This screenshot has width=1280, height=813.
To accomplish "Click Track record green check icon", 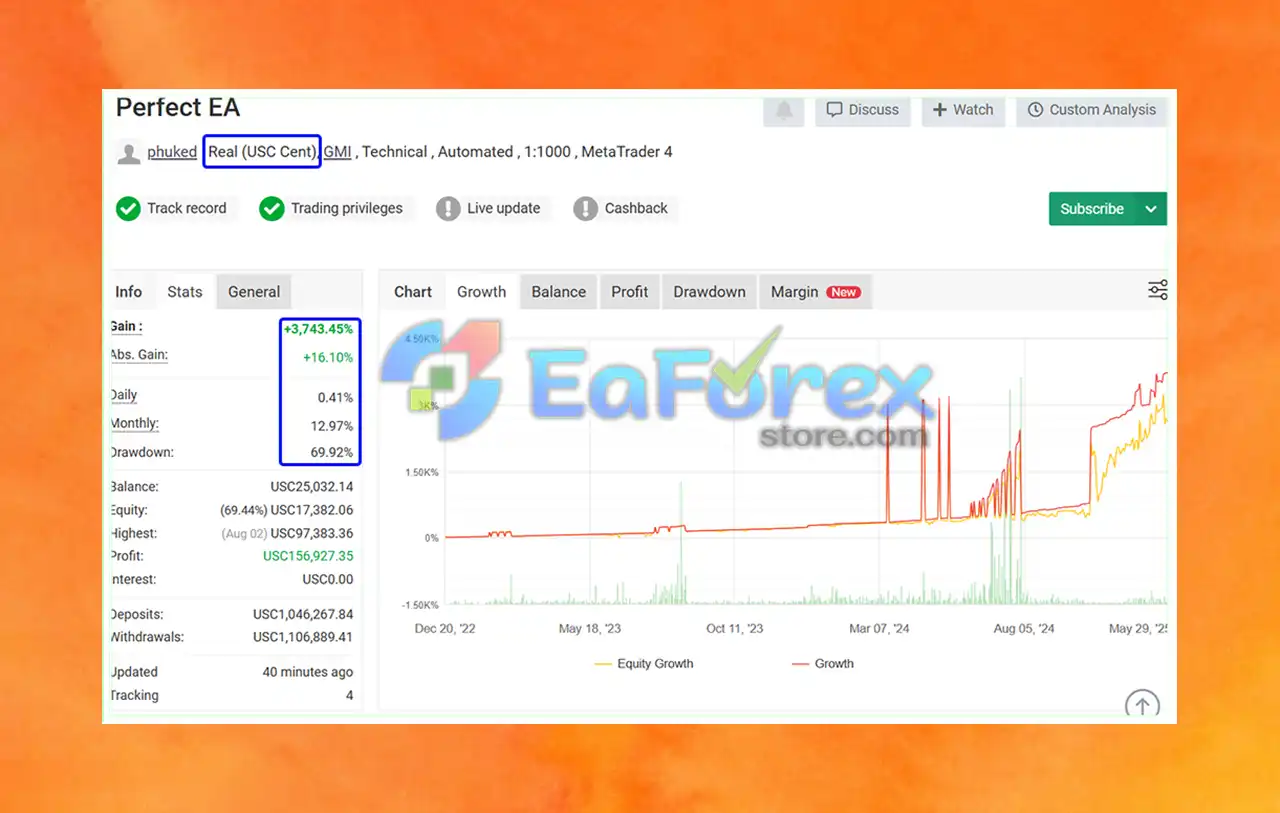I will (128, 208).
